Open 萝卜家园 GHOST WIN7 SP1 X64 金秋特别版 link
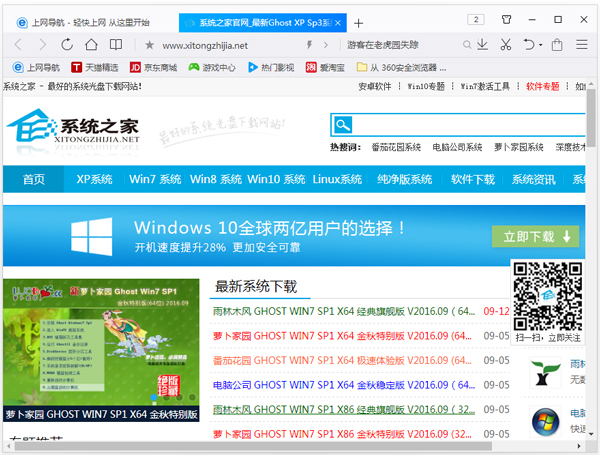The width and height of the screenshot is (600, 455). click(x=342, y=336)
